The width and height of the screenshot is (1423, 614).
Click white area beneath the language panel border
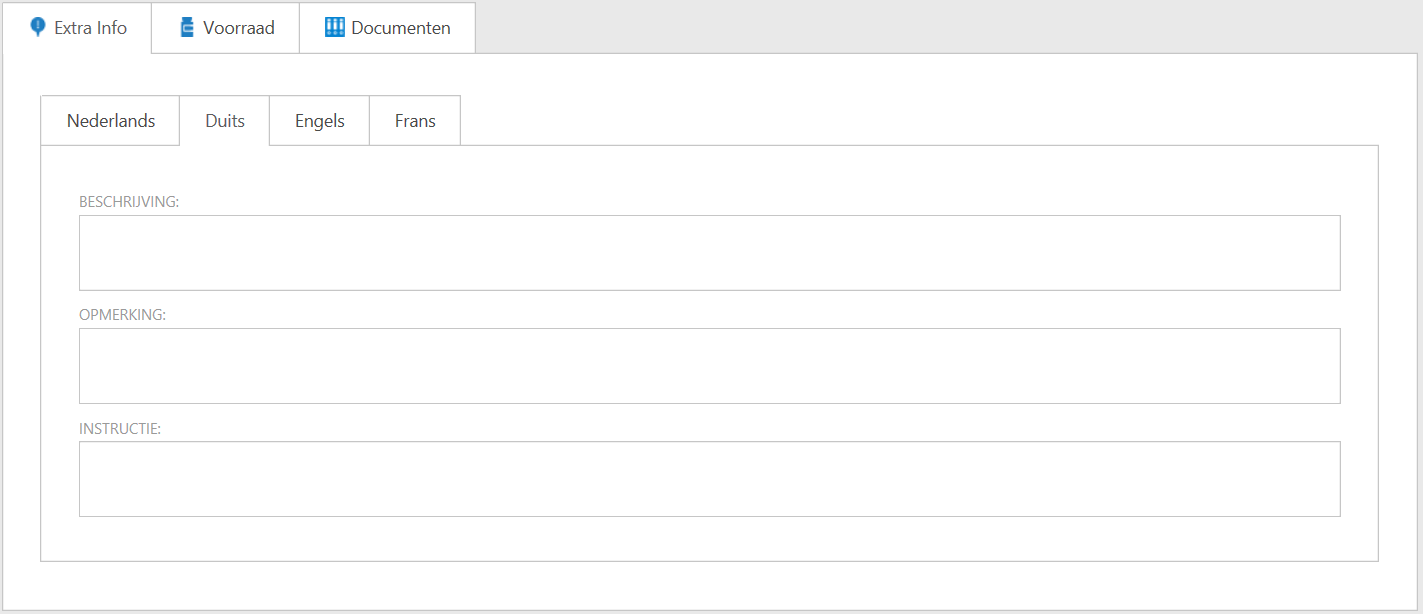(709, 585)
